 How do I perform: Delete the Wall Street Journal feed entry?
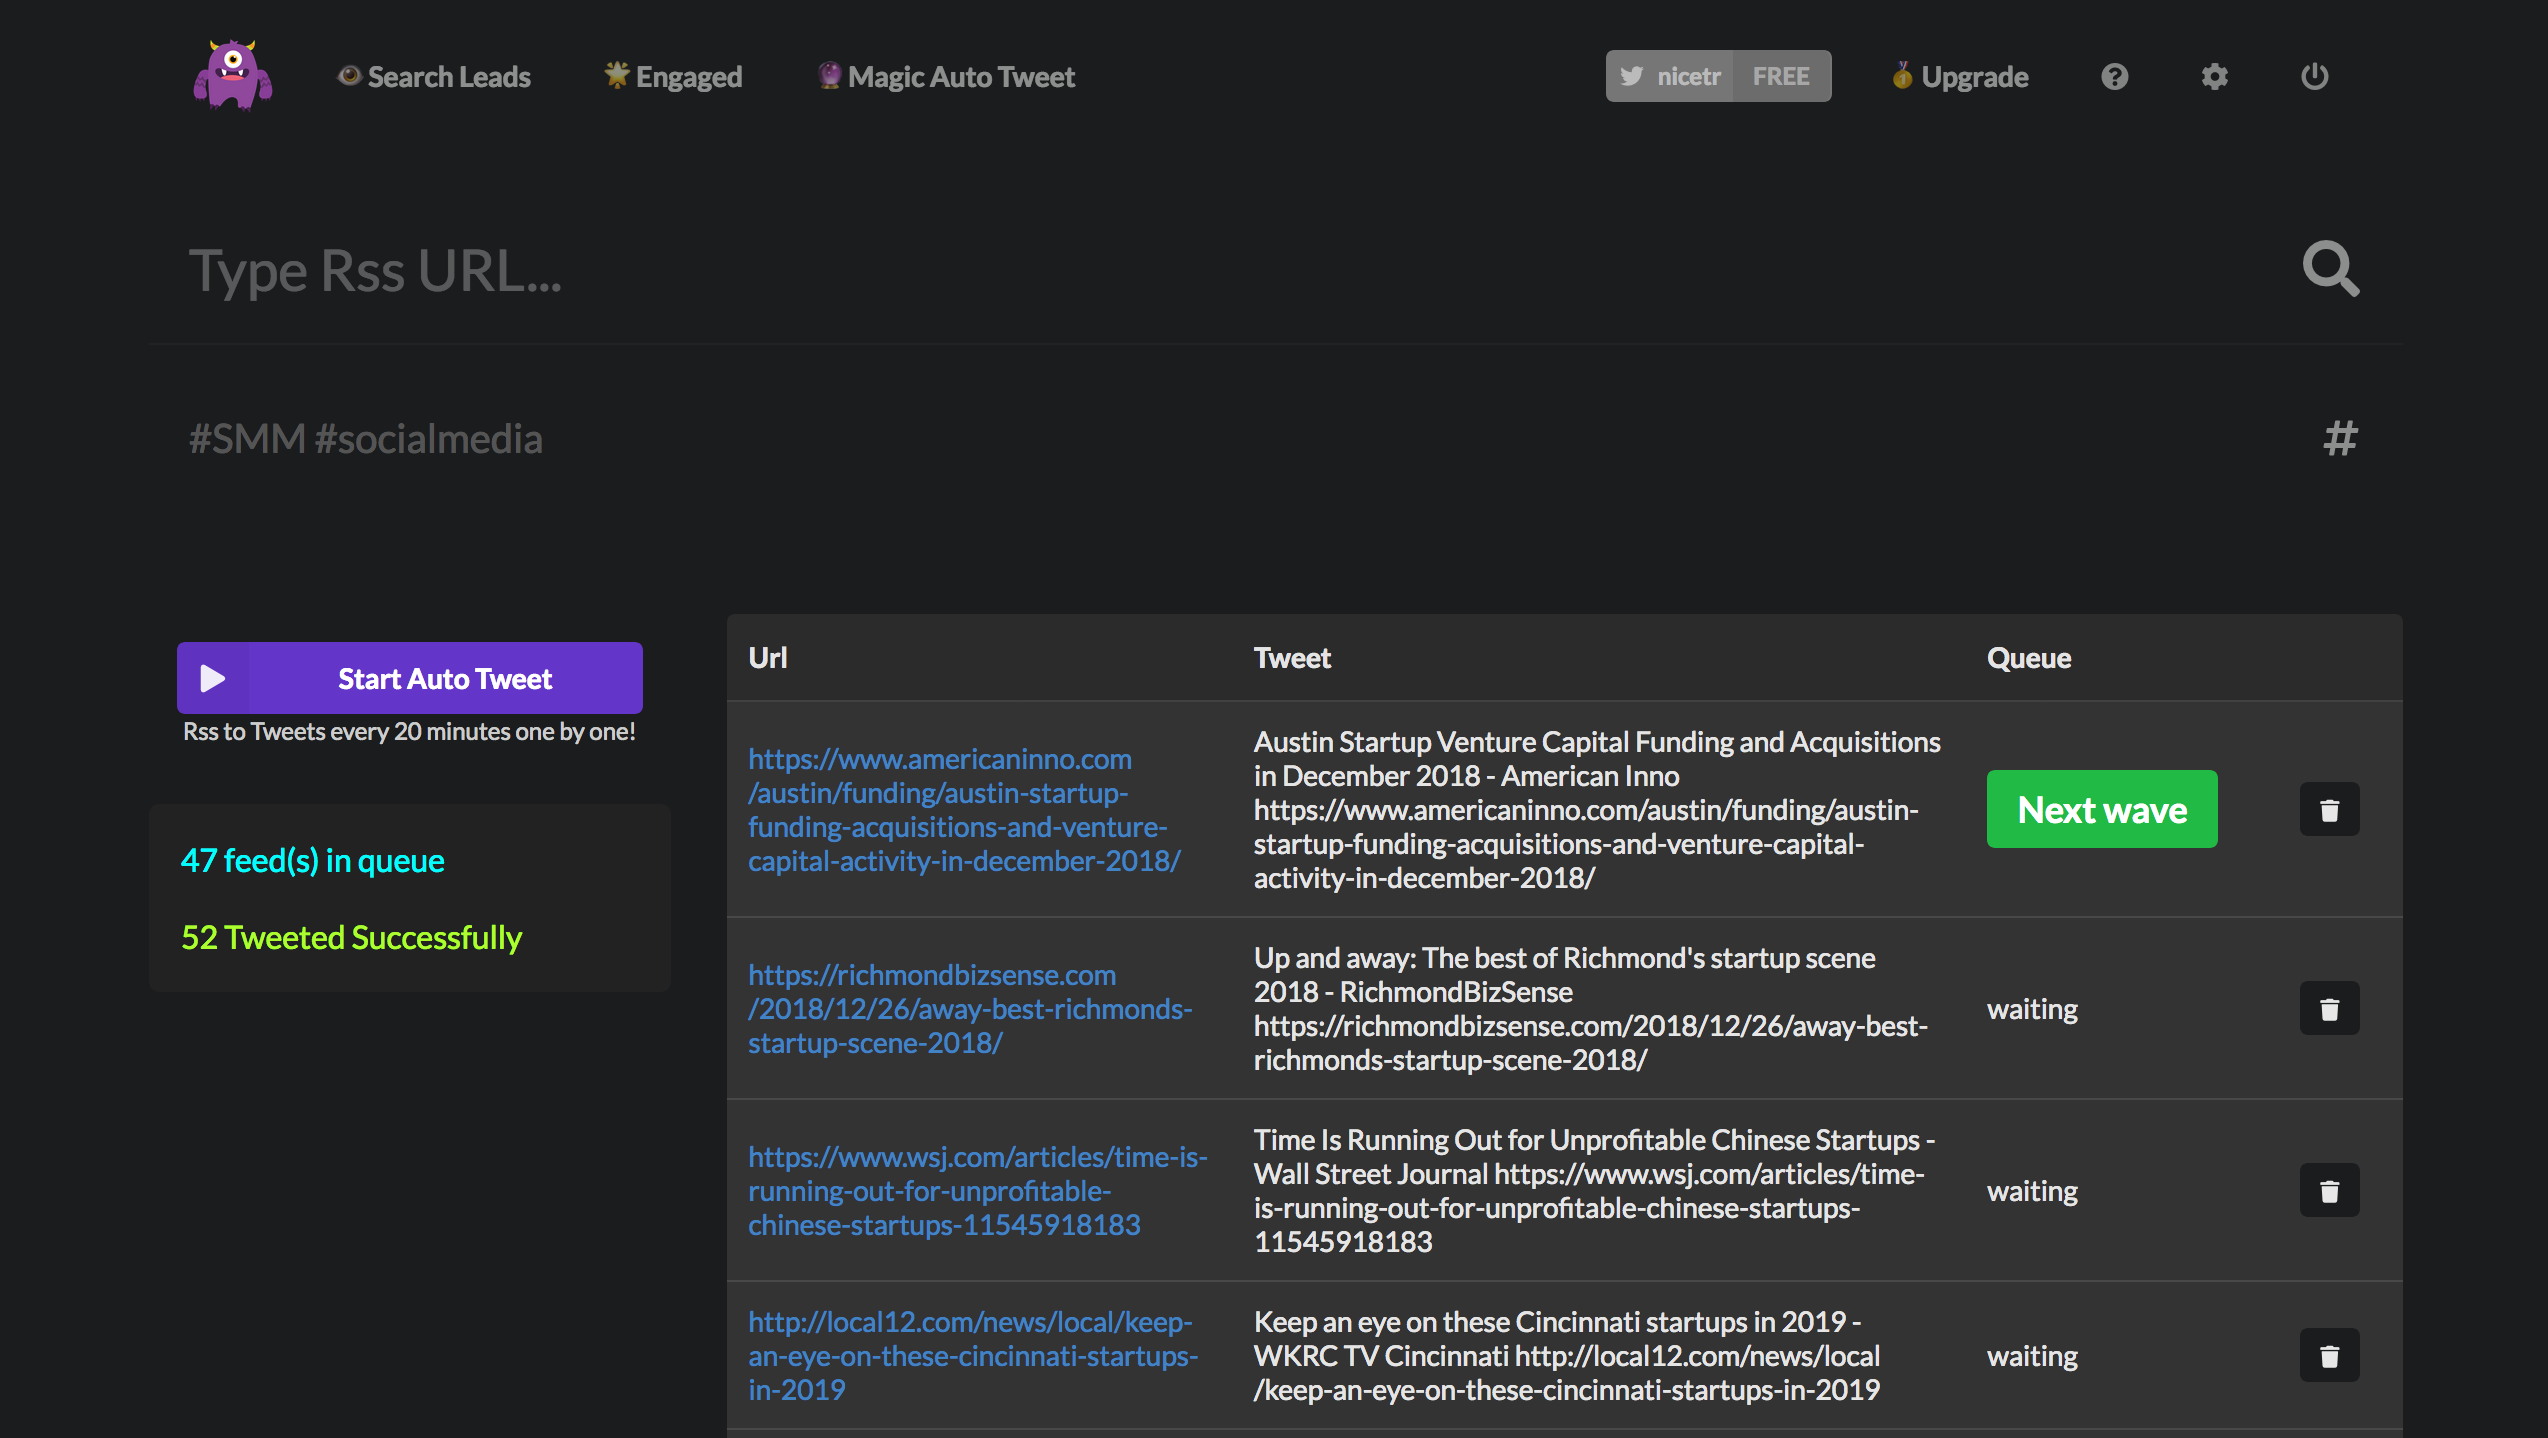click(x=2329, y=1190)
